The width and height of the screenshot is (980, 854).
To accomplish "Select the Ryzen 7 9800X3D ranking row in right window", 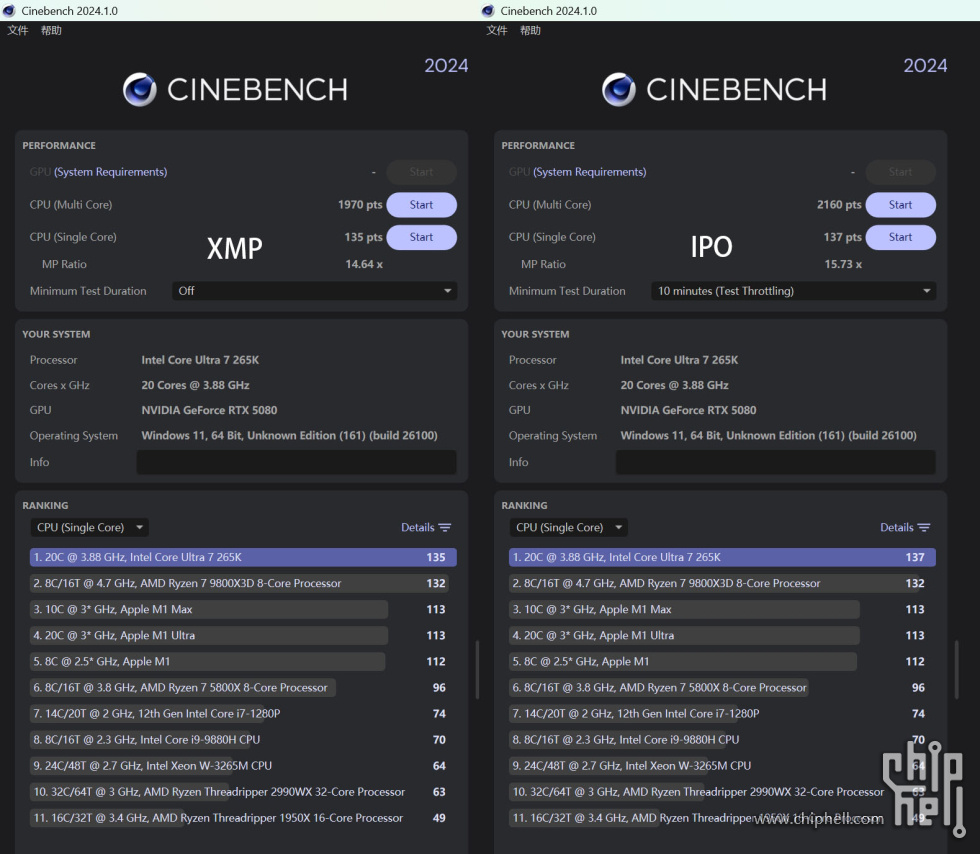I will 722,583.
